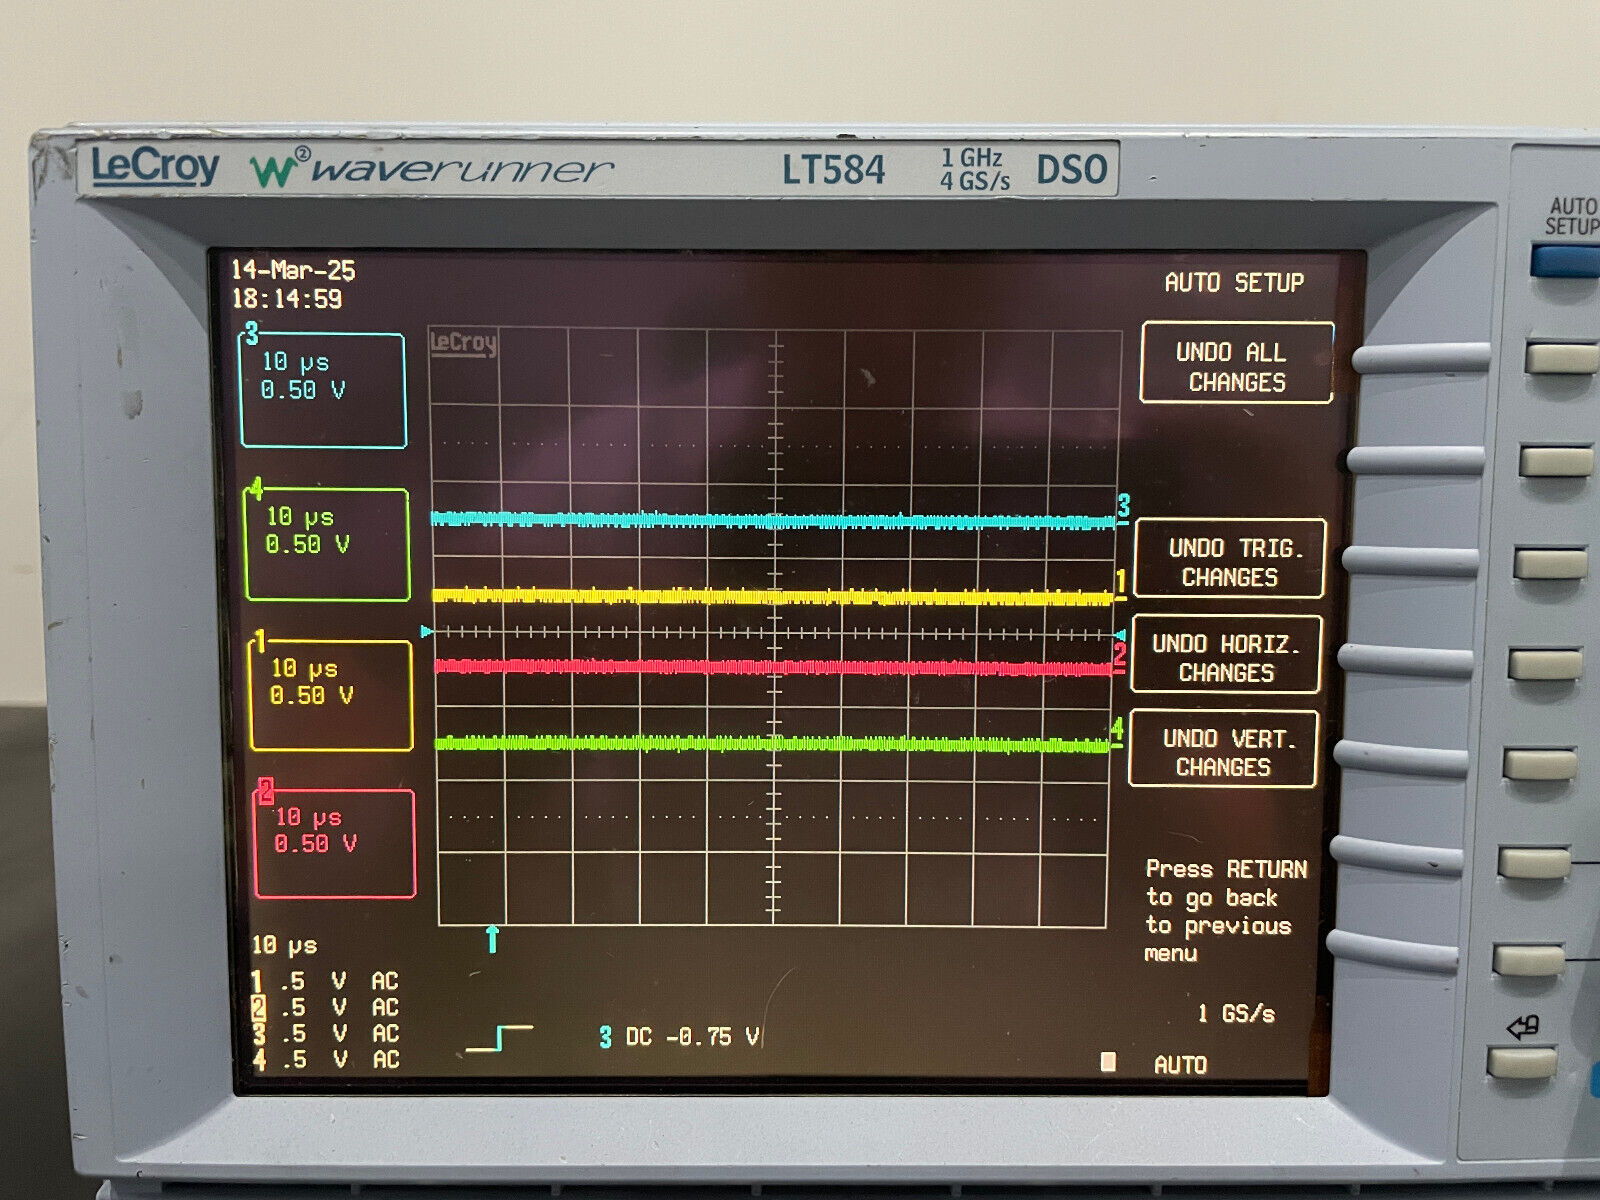Click the return arrow back icon
Viewport: 1600px width, 1200px height.
1523,1027
